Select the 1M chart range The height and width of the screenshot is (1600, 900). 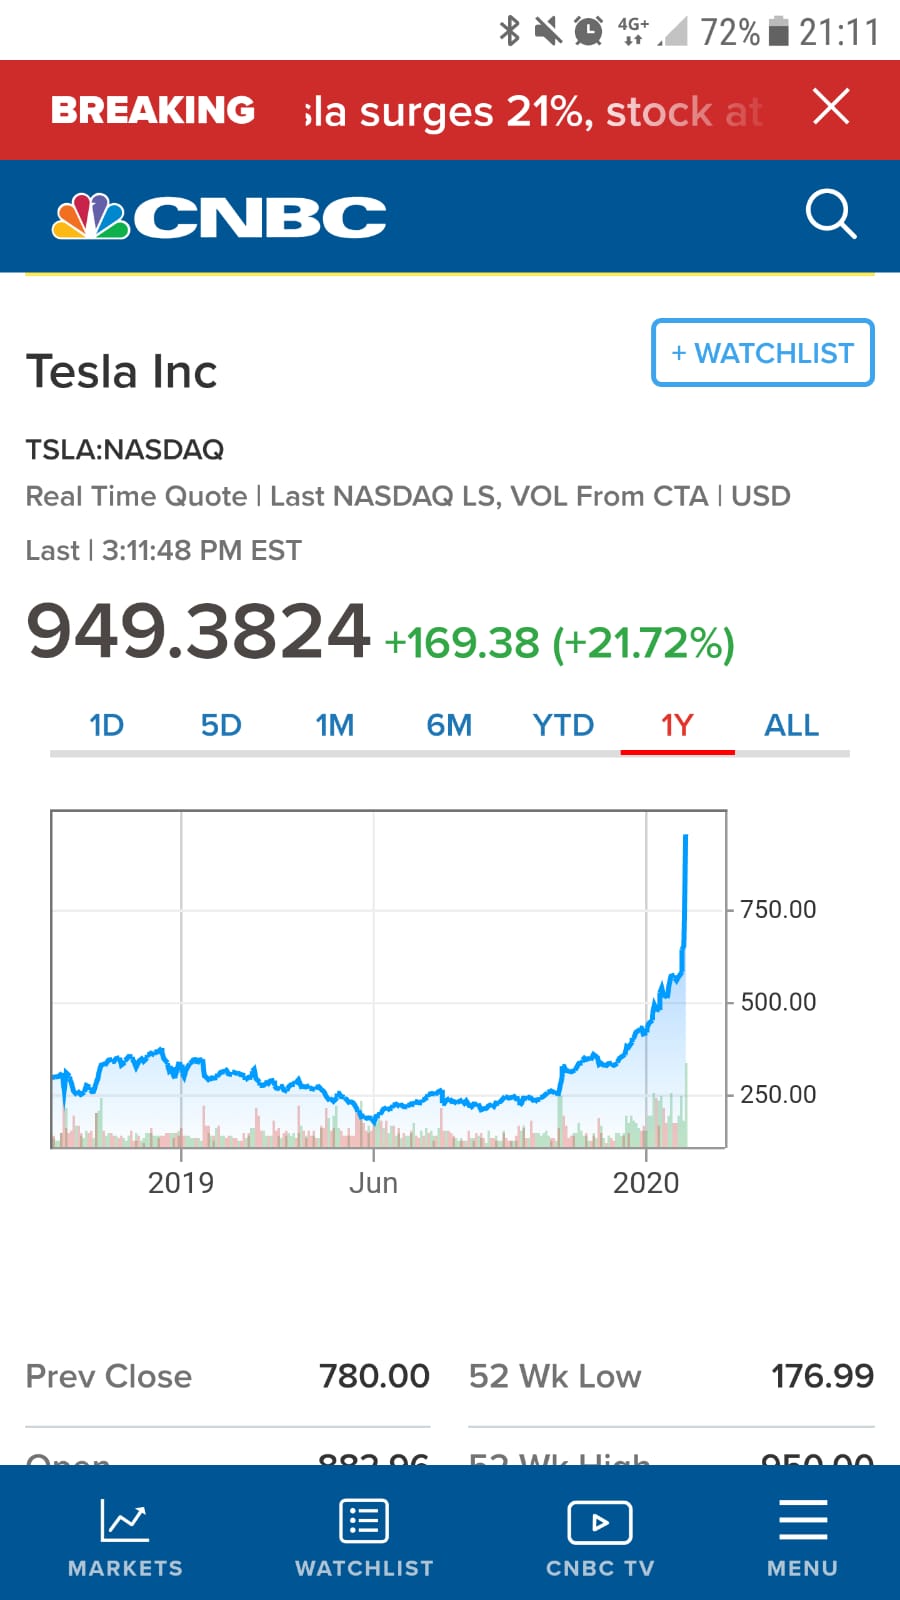[335, 725]
